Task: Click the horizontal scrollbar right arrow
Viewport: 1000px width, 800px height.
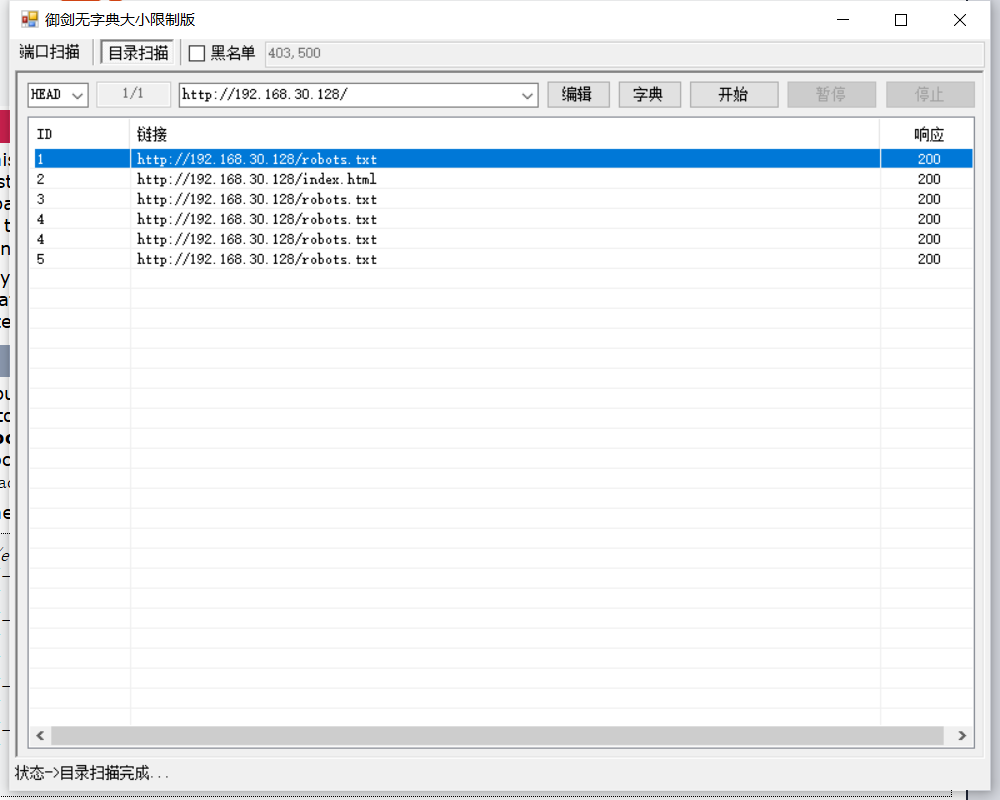Action: 962,736
